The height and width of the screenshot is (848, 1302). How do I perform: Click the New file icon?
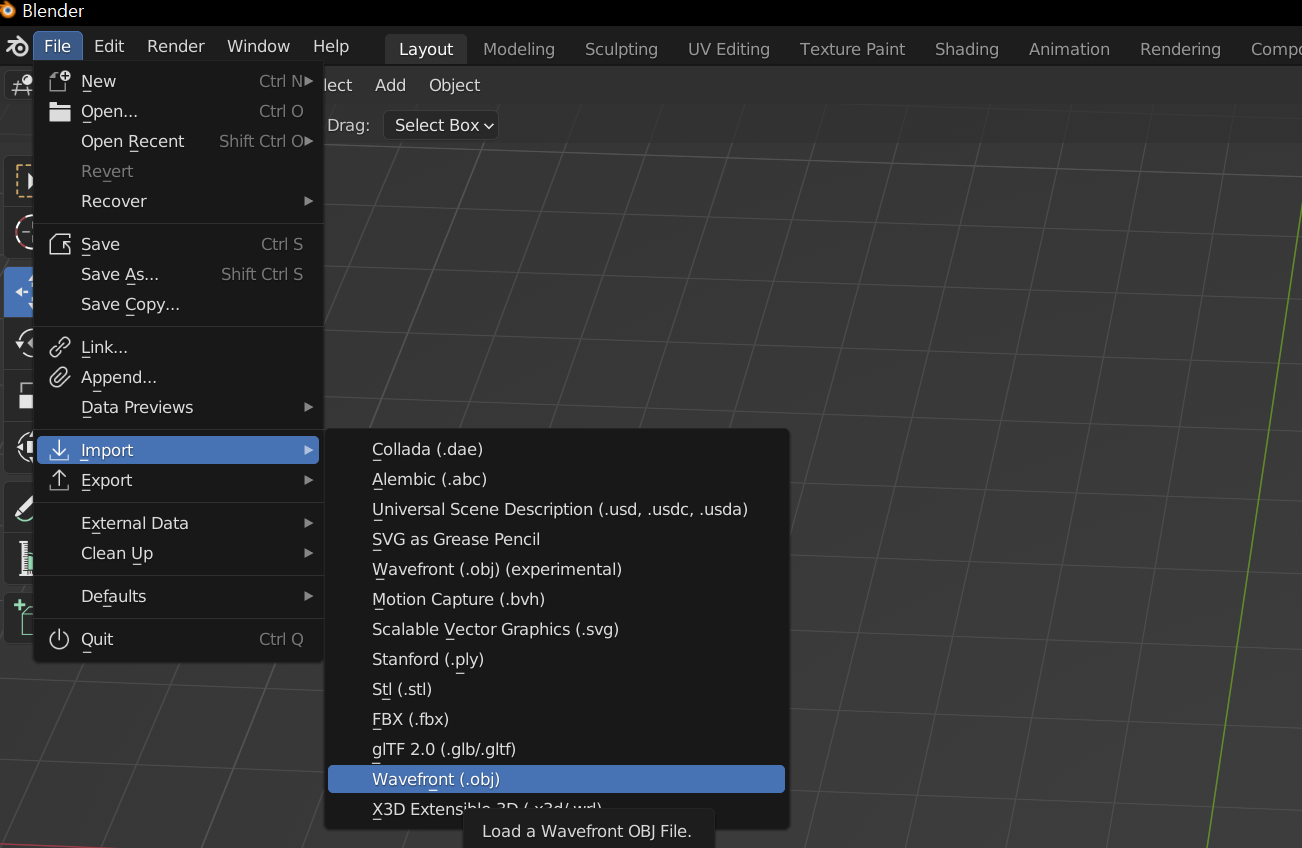coord(60,81)
